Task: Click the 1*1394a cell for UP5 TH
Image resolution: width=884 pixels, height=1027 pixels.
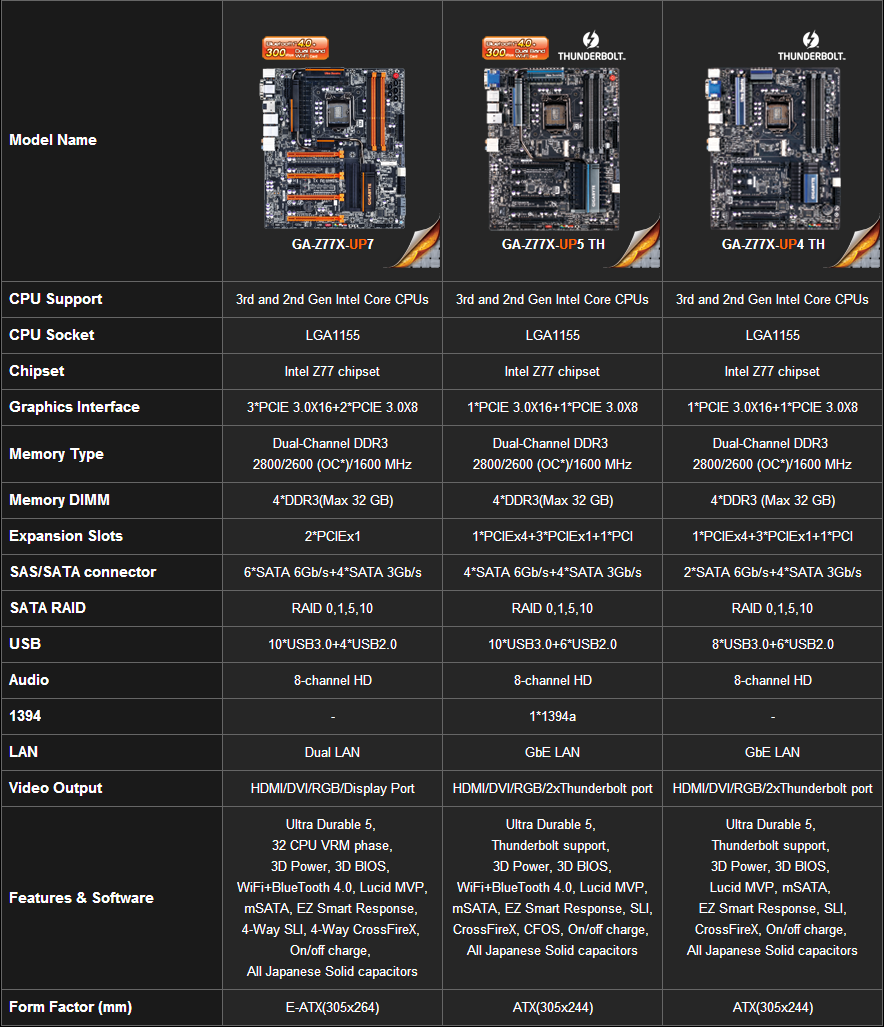Action: point(552,716)
